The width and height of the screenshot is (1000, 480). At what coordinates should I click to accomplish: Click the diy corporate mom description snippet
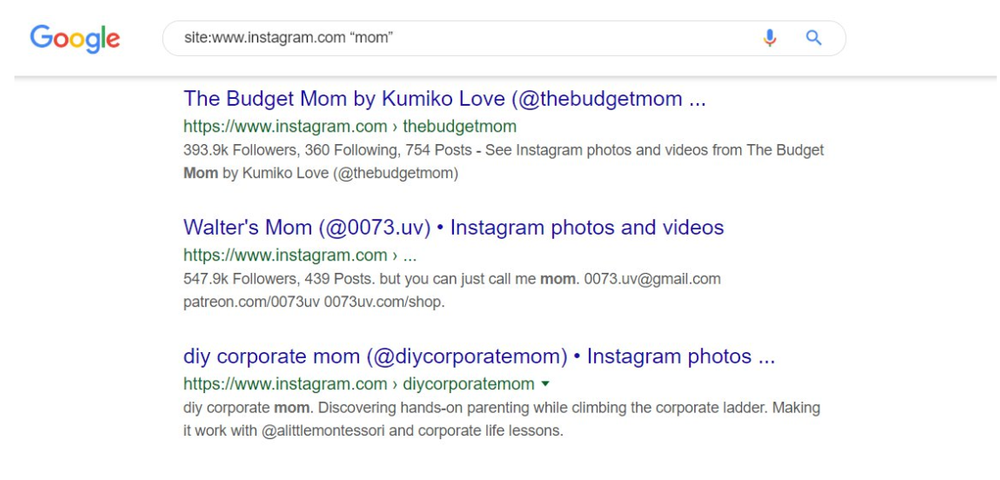pos(501,419)
